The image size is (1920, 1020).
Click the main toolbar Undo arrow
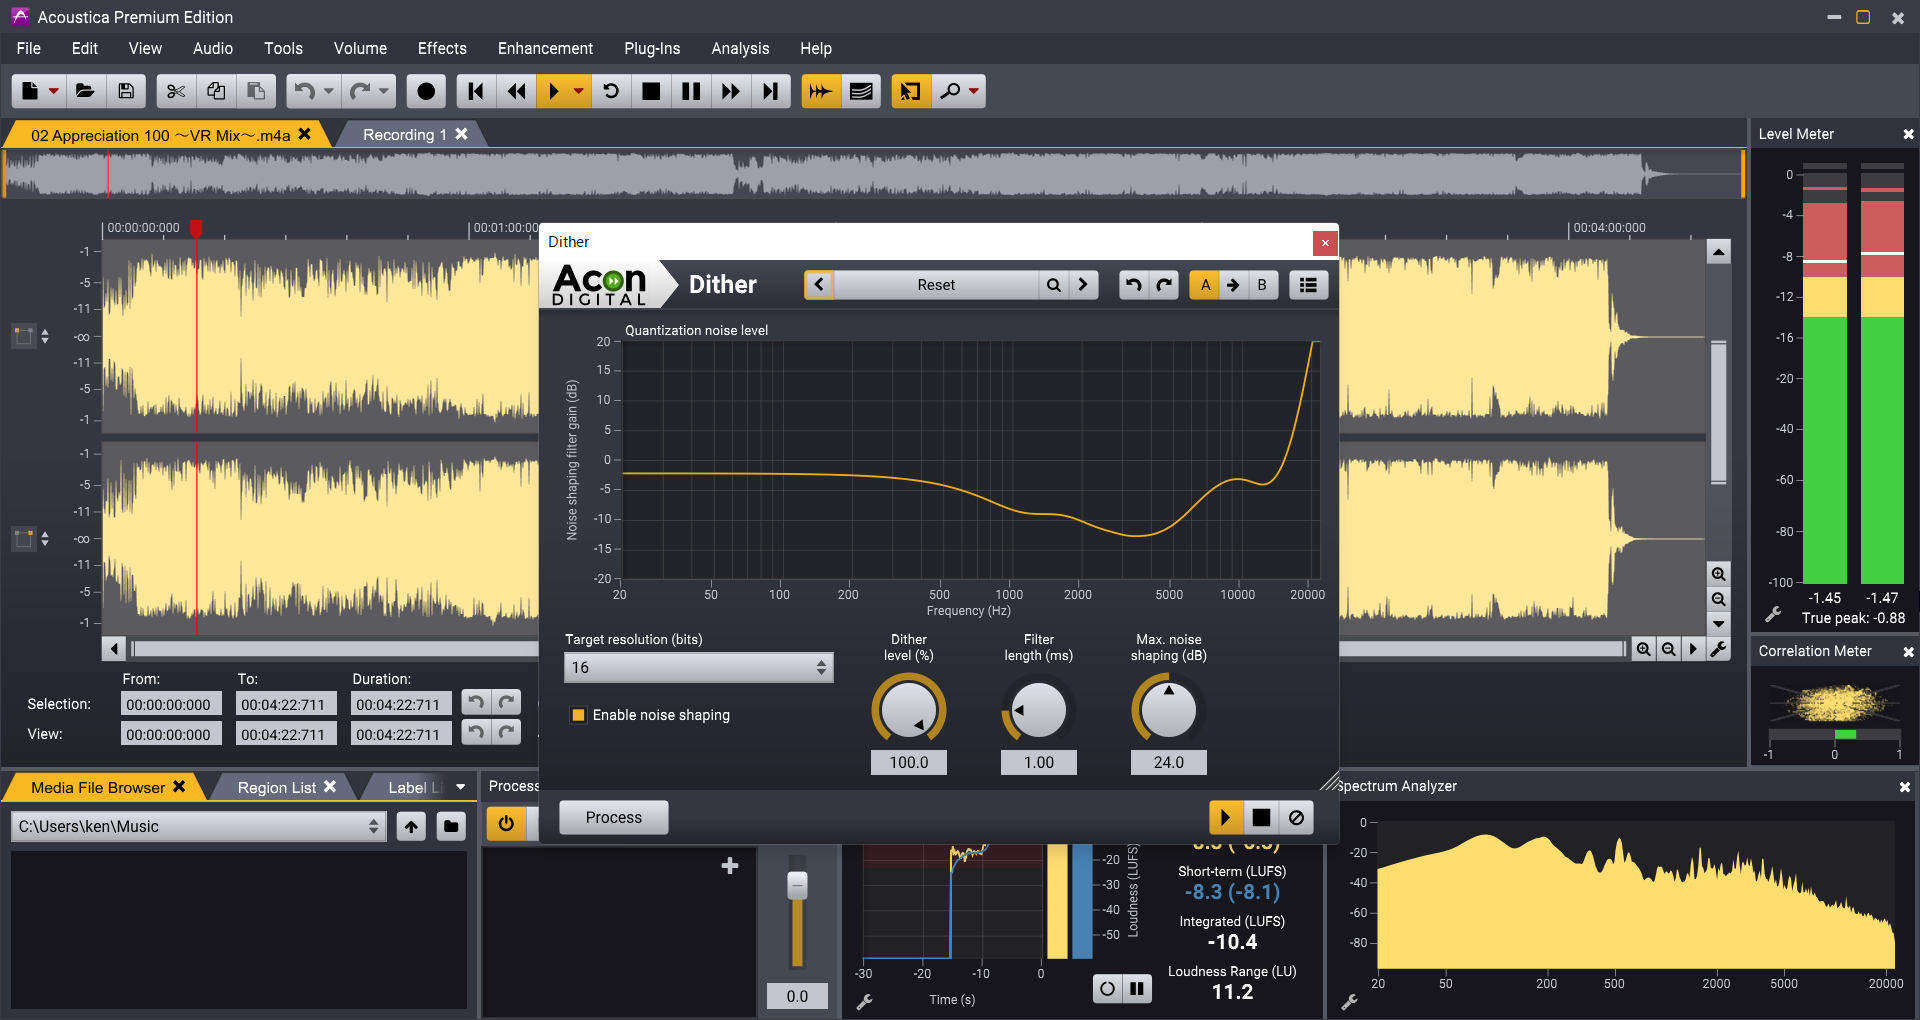point(304,91)
